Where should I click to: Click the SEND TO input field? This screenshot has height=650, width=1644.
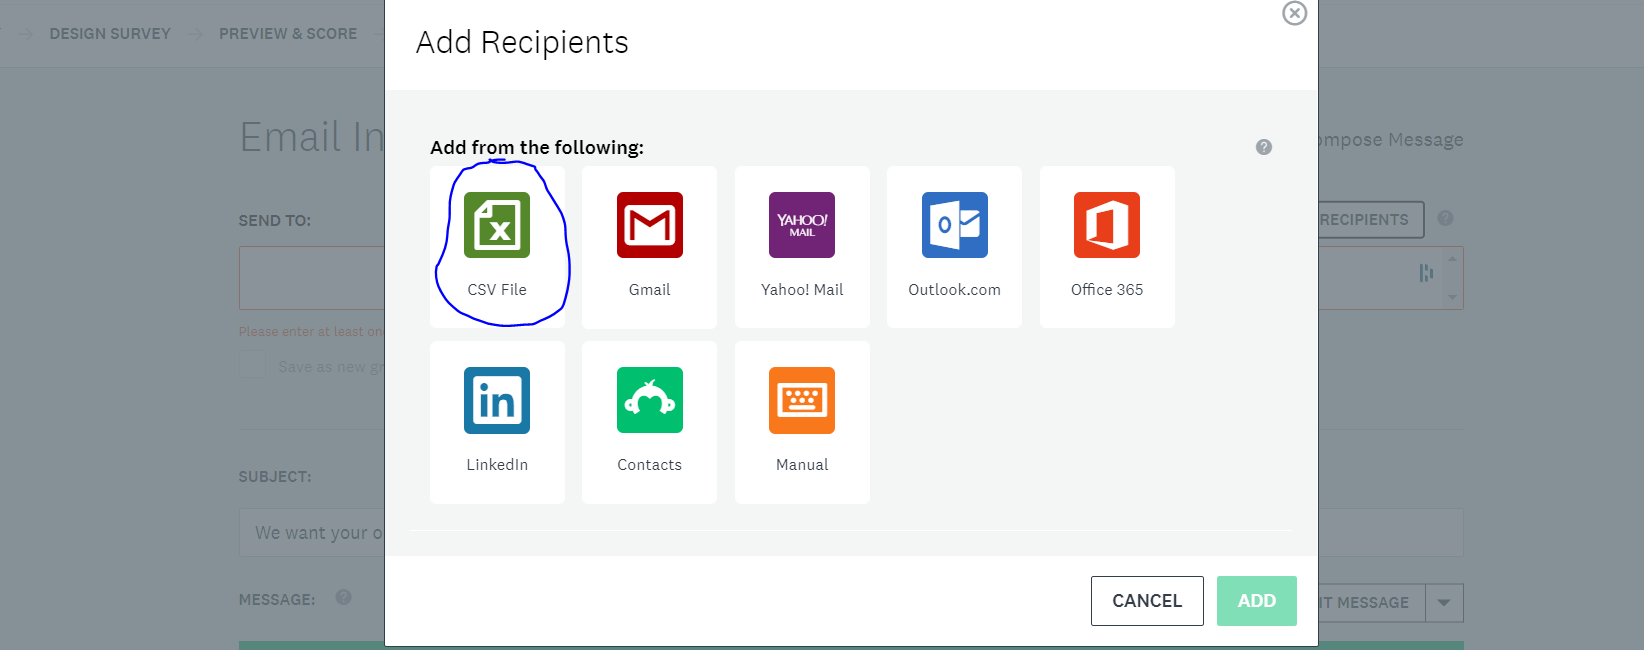[312, 278]
